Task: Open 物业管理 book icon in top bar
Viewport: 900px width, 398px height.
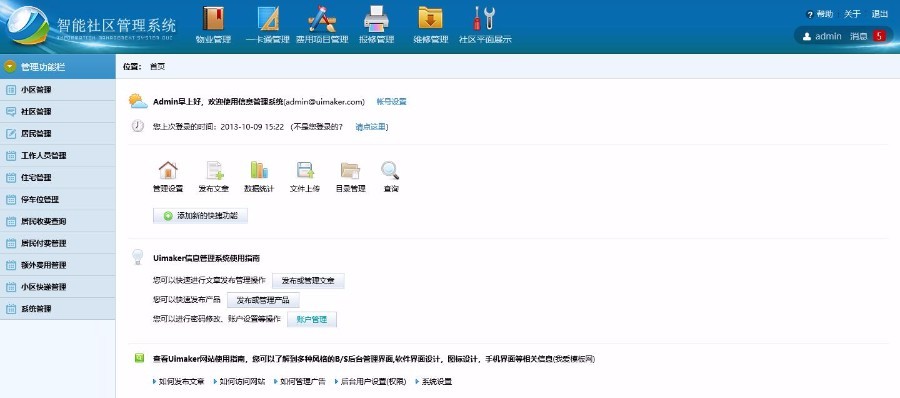Action: 213,18
